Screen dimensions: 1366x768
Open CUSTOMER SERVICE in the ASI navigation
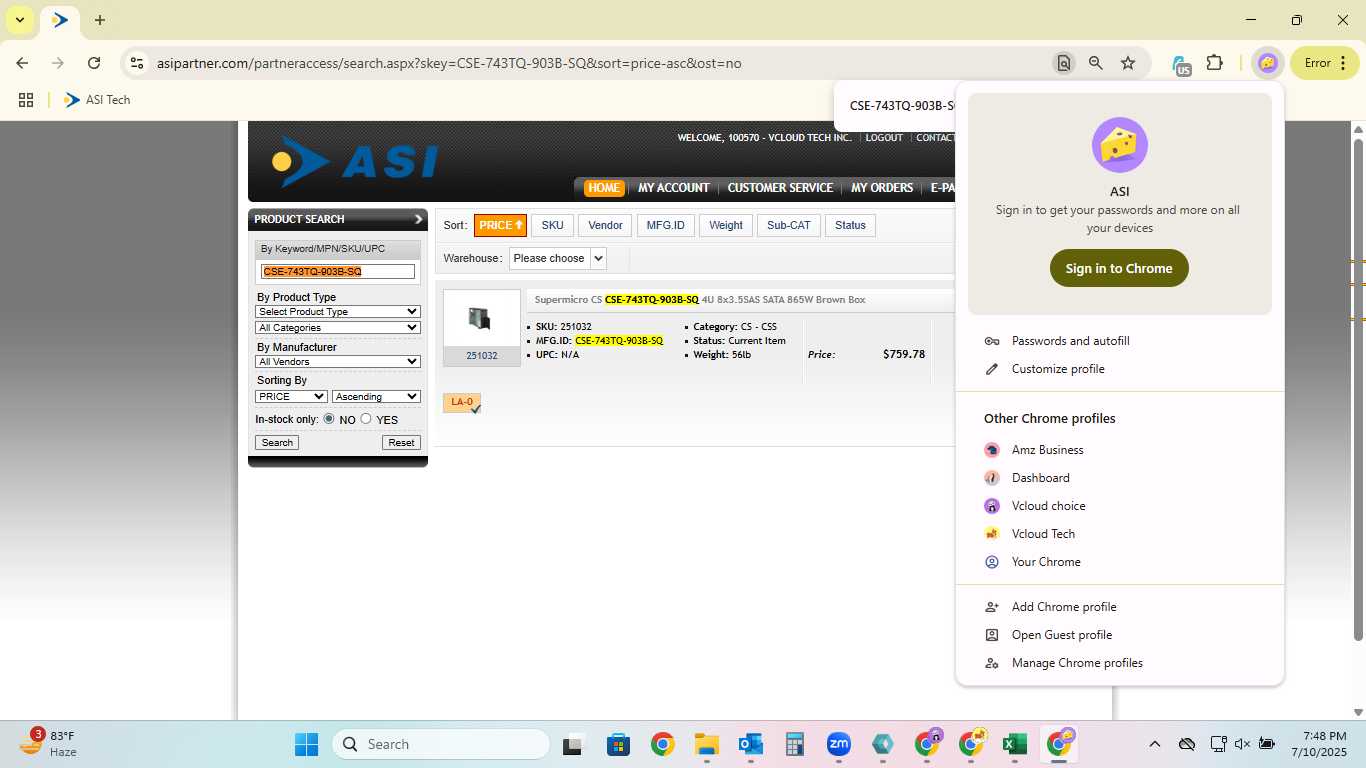coord(780,188)
